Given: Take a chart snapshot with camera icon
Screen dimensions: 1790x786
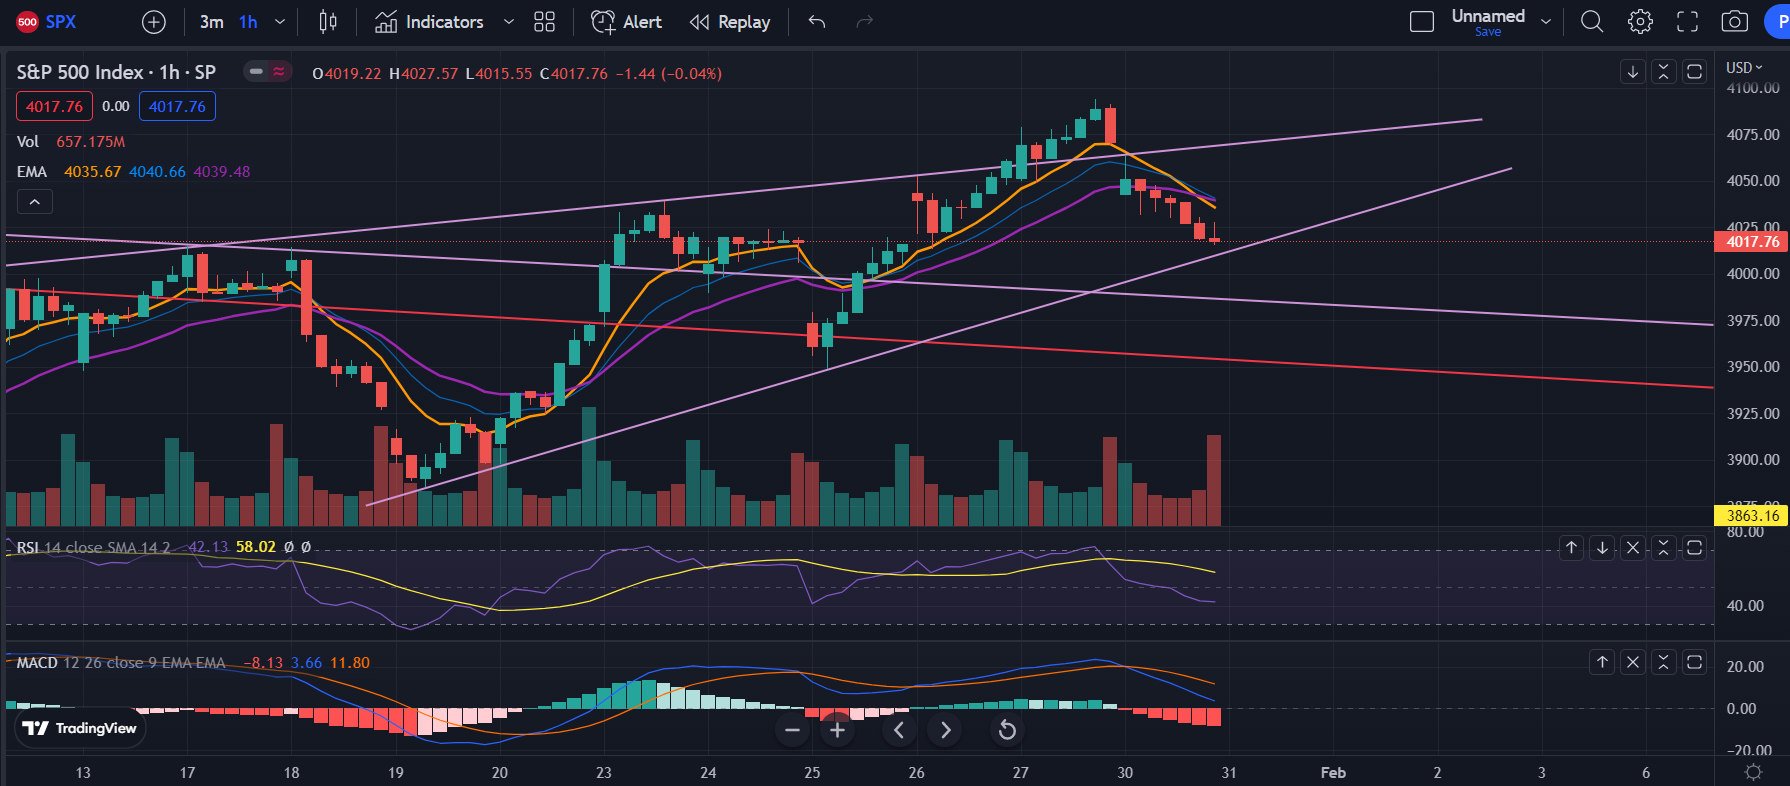Looking at the screenshot, I should [1735, 22].
